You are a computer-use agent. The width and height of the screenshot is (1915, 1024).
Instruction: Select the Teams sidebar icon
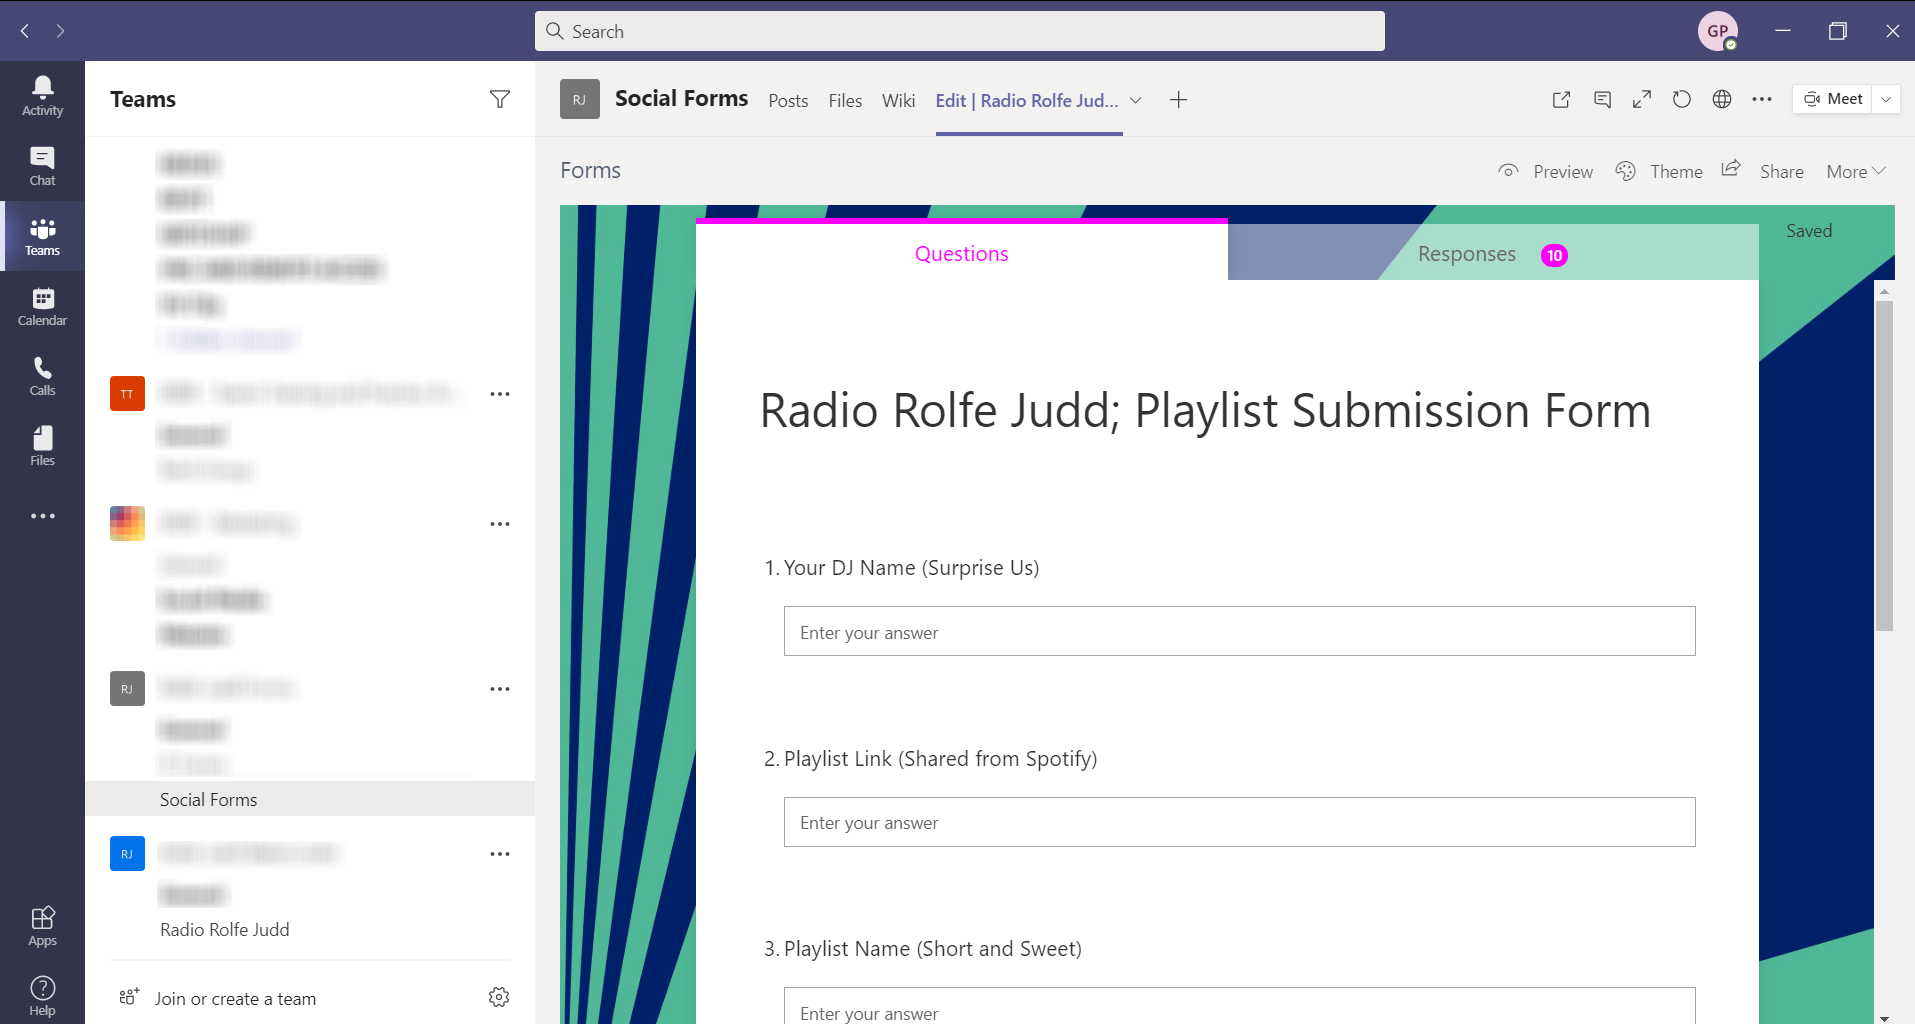[42, 236]
